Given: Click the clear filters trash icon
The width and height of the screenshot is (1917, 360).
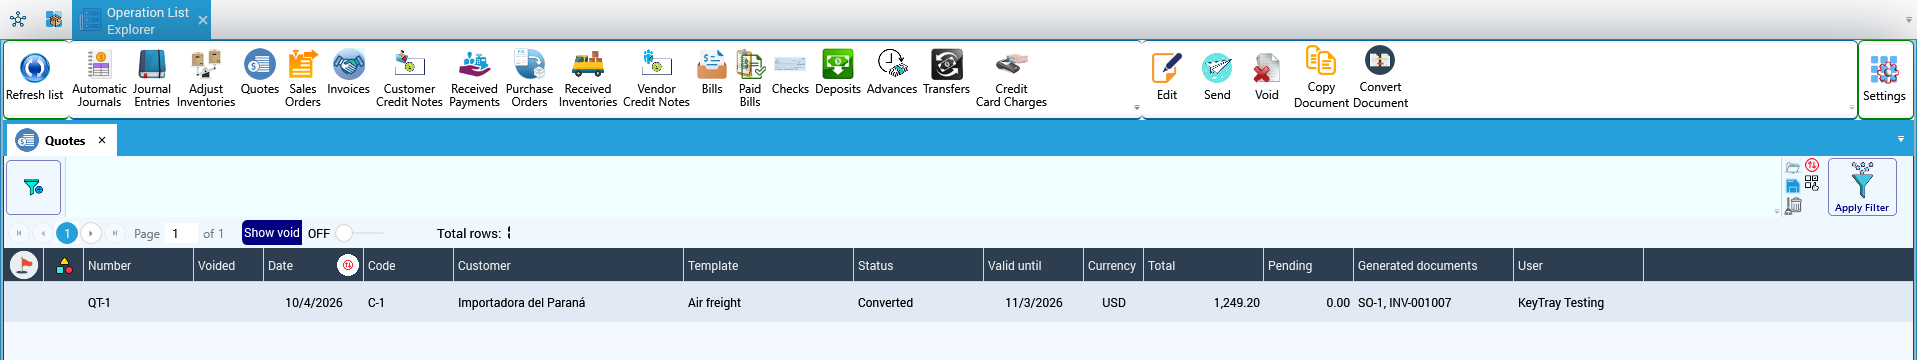Looking at the screenshot, I should (1794, 205).
